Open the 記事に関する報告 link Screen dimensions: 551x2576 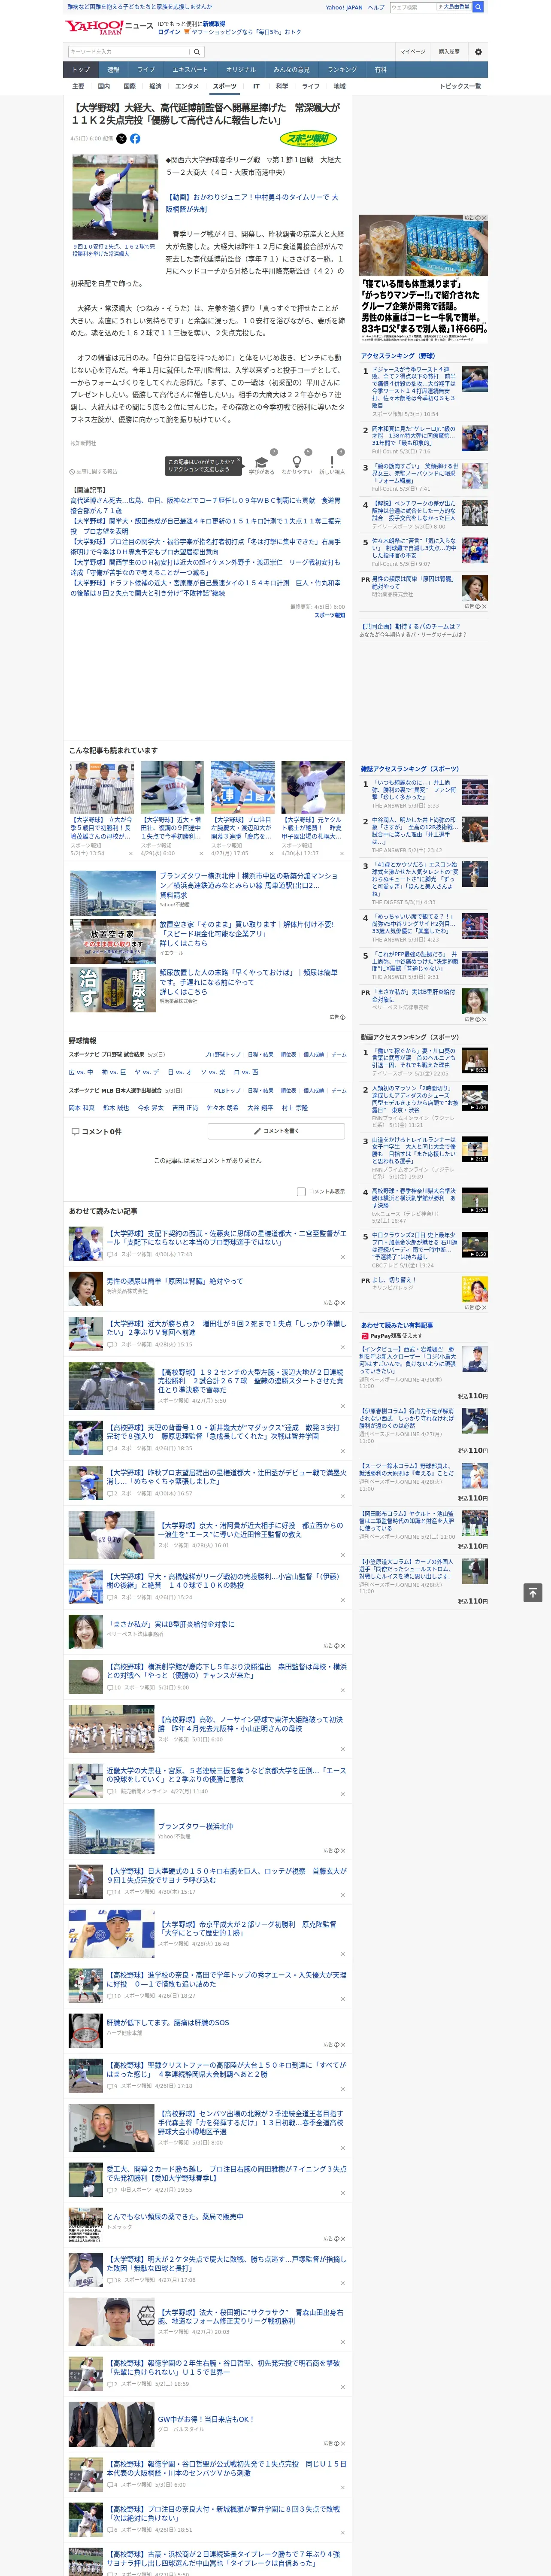(94, 471)
